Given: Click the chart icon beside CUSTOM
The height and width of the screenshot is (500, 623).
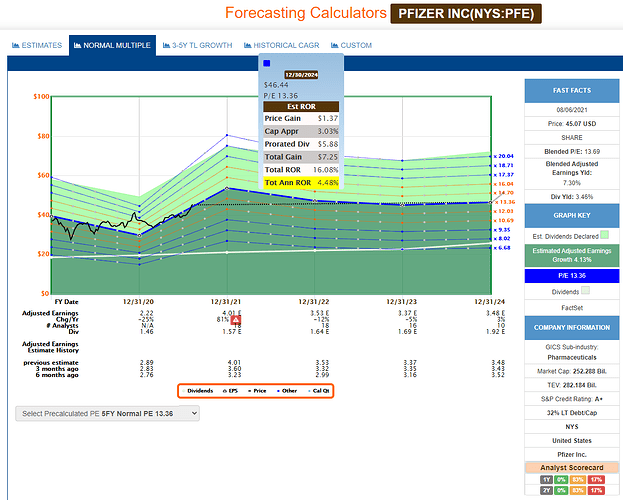Looking at the screenshot, I should [335, 45].
